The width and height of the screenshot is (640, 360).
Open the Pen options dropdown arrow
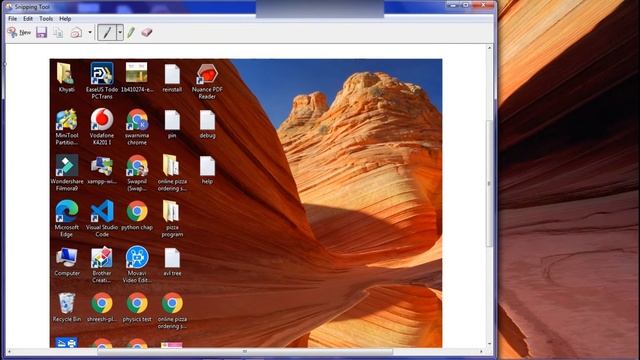(120, 32)
